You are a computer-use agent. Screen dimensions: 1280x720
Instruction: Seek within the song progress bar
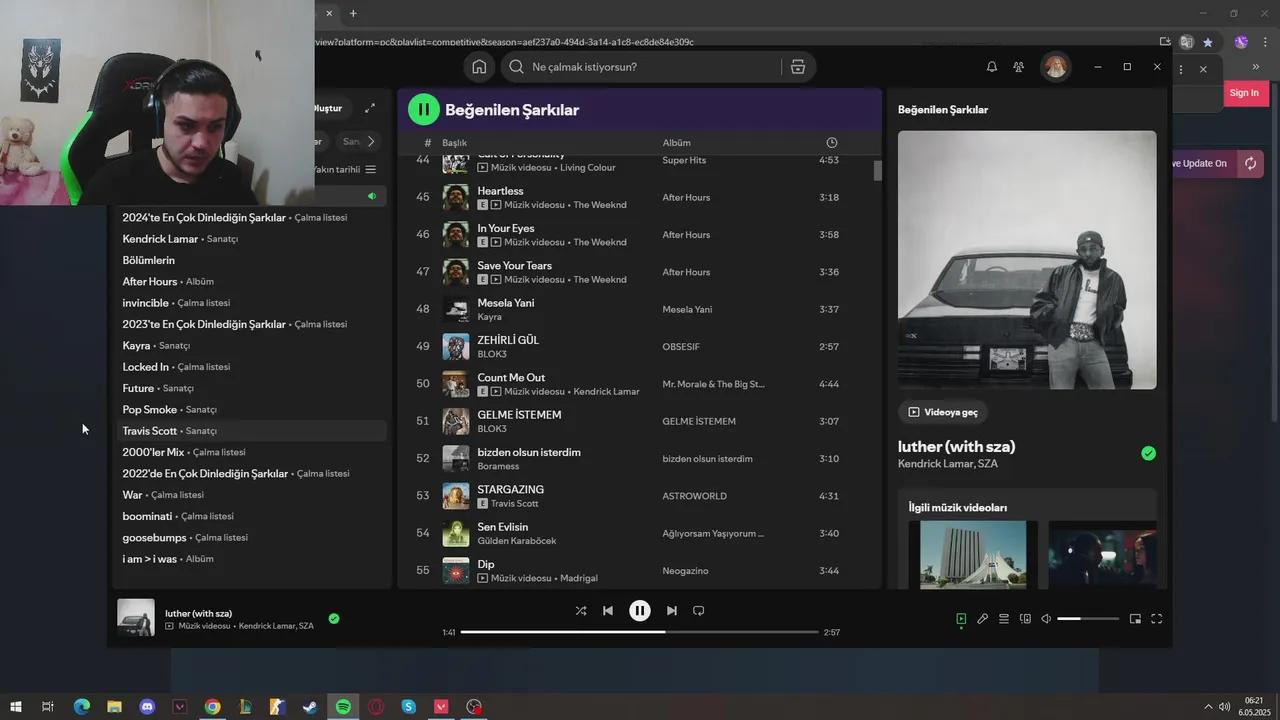click(640, 632)
